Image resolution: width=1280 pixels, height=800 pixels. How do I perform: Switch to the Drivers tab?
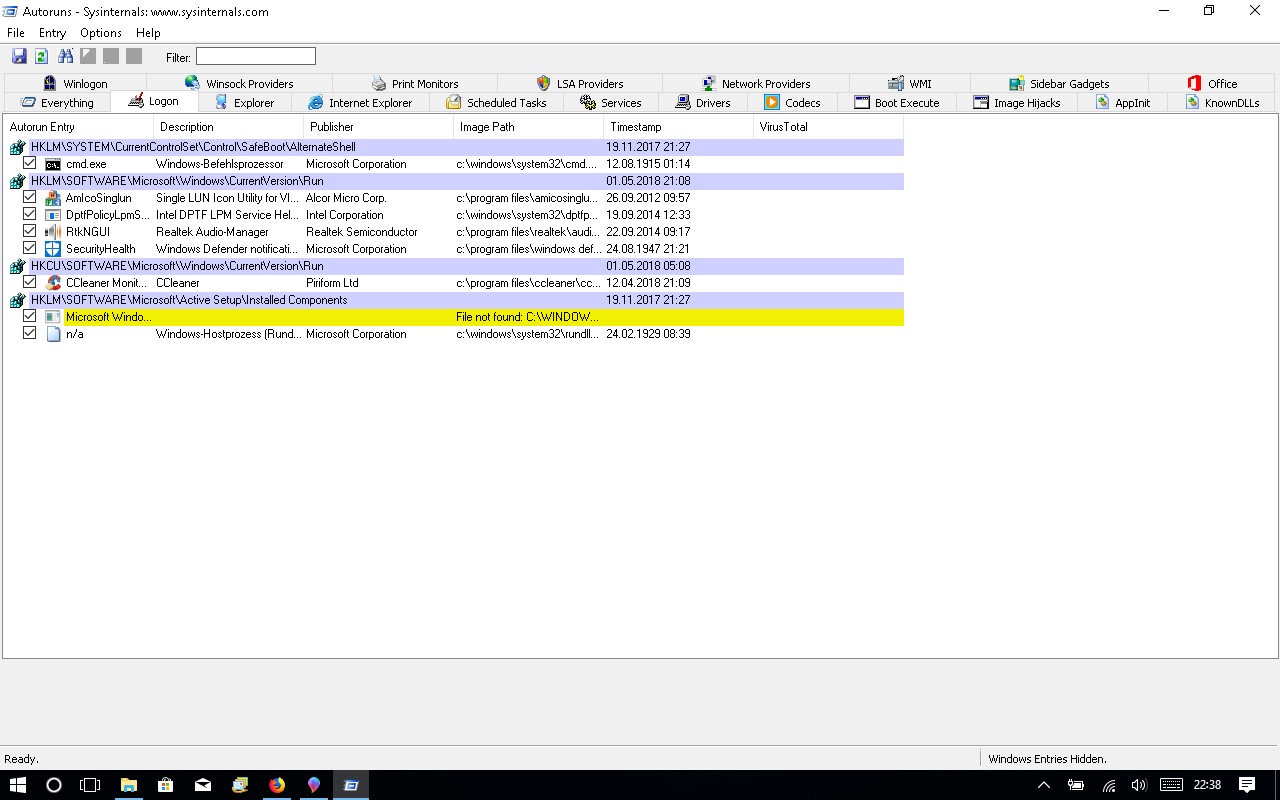(703, 103)
